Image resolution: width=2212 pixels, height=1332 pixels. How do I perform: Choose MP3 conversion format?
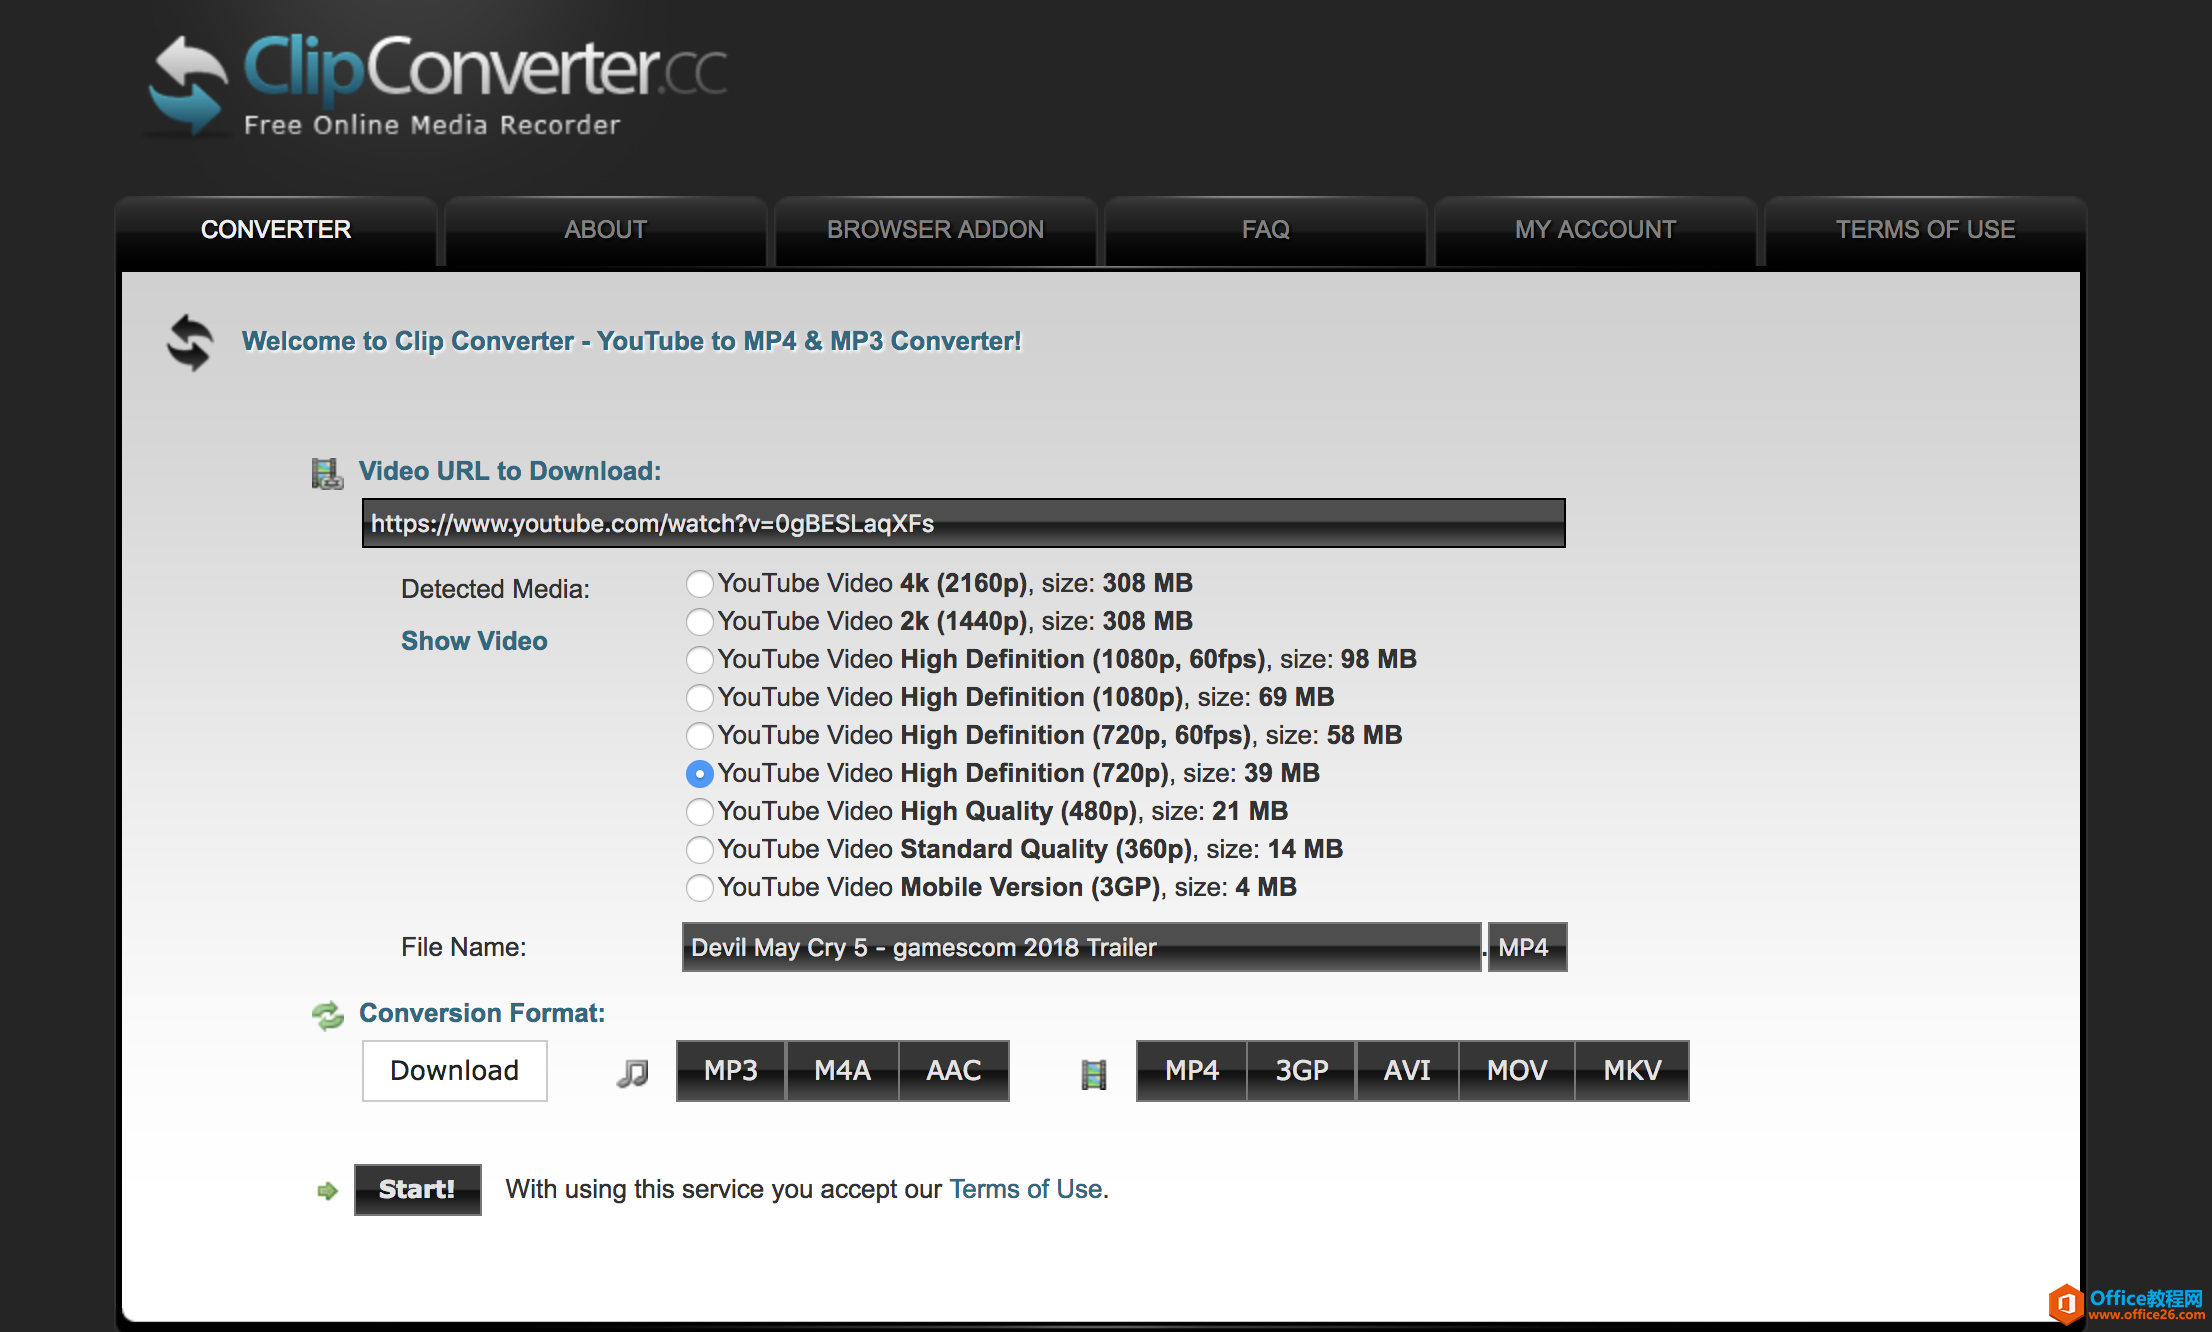(731, 1071)
